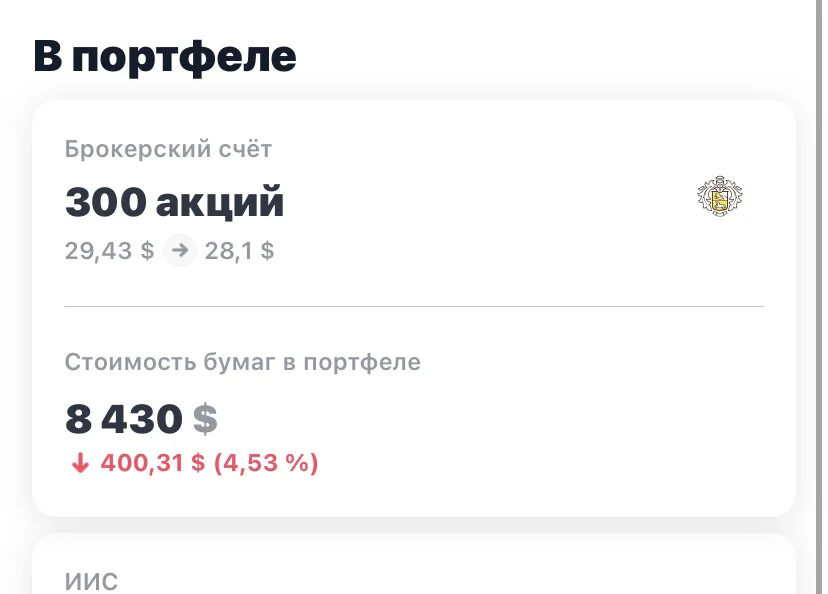Click the Tinkoff crest logo icon

coord(720,195)
